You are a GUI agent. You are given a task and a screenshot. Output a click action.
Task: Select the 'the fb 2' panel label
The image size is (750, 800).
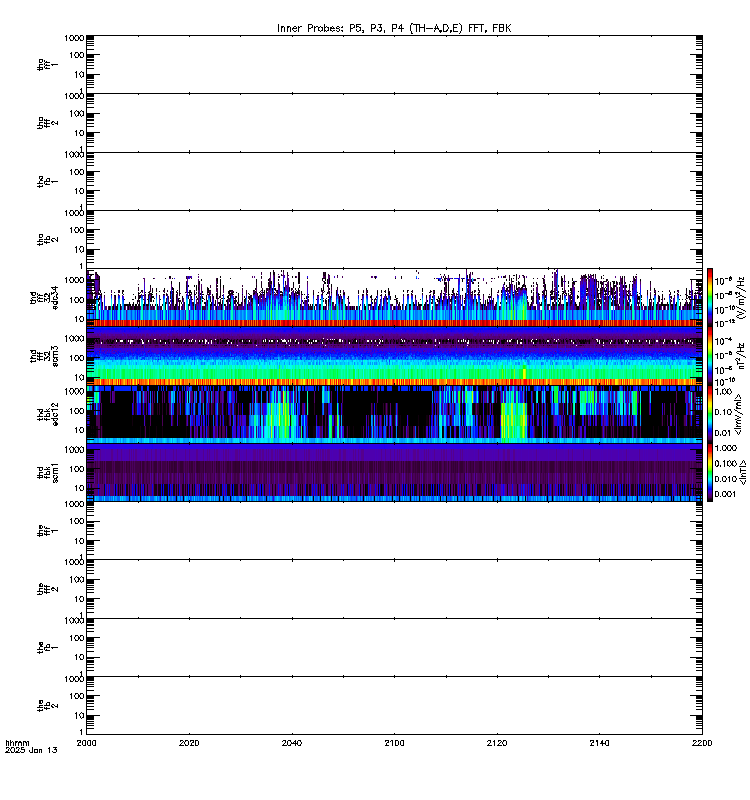(48, 706)
